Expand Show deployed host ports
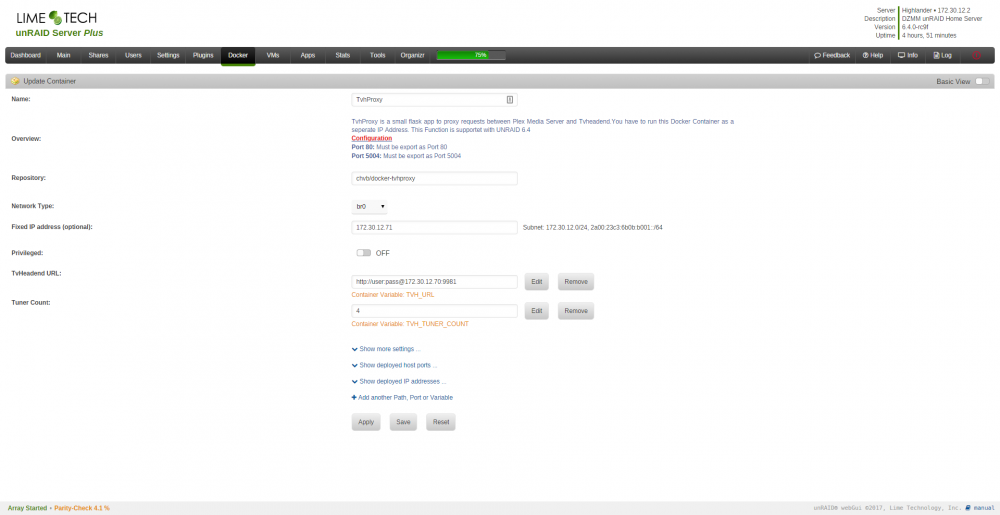 pos(393,365)
